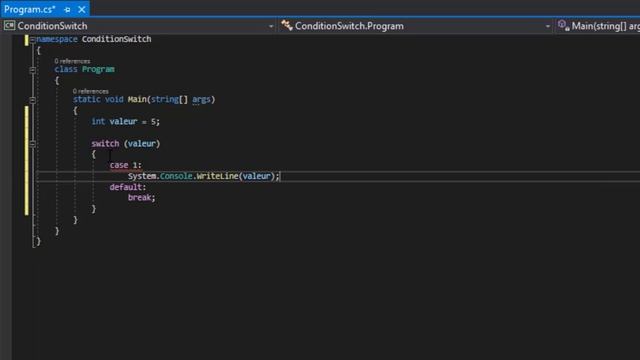Click the C# project icon beside ConditionSwitch
640x360 pixels.
(9, 26)
